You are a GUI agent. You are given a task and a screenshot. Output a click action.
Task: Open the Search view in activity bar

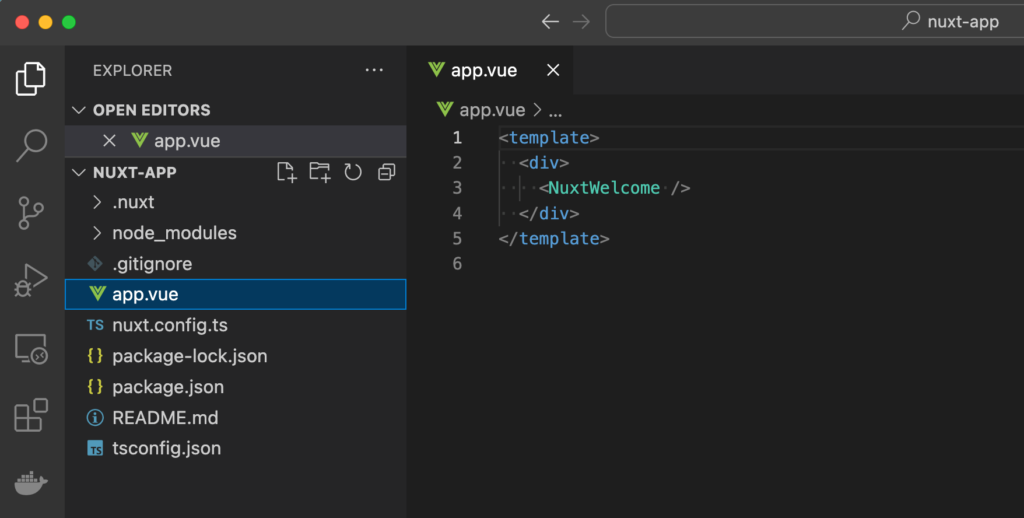31,145
